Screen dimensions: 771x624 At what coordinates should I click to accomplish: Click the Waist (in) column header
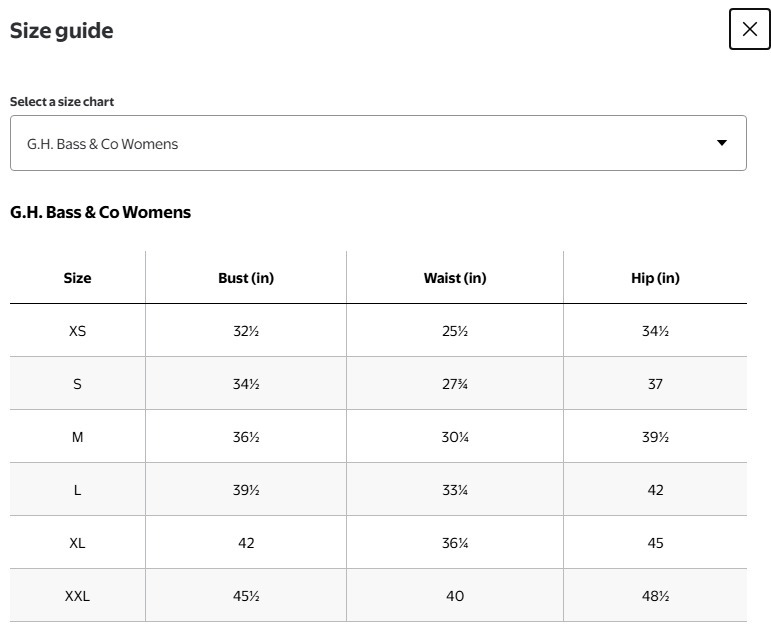(455, 278)
